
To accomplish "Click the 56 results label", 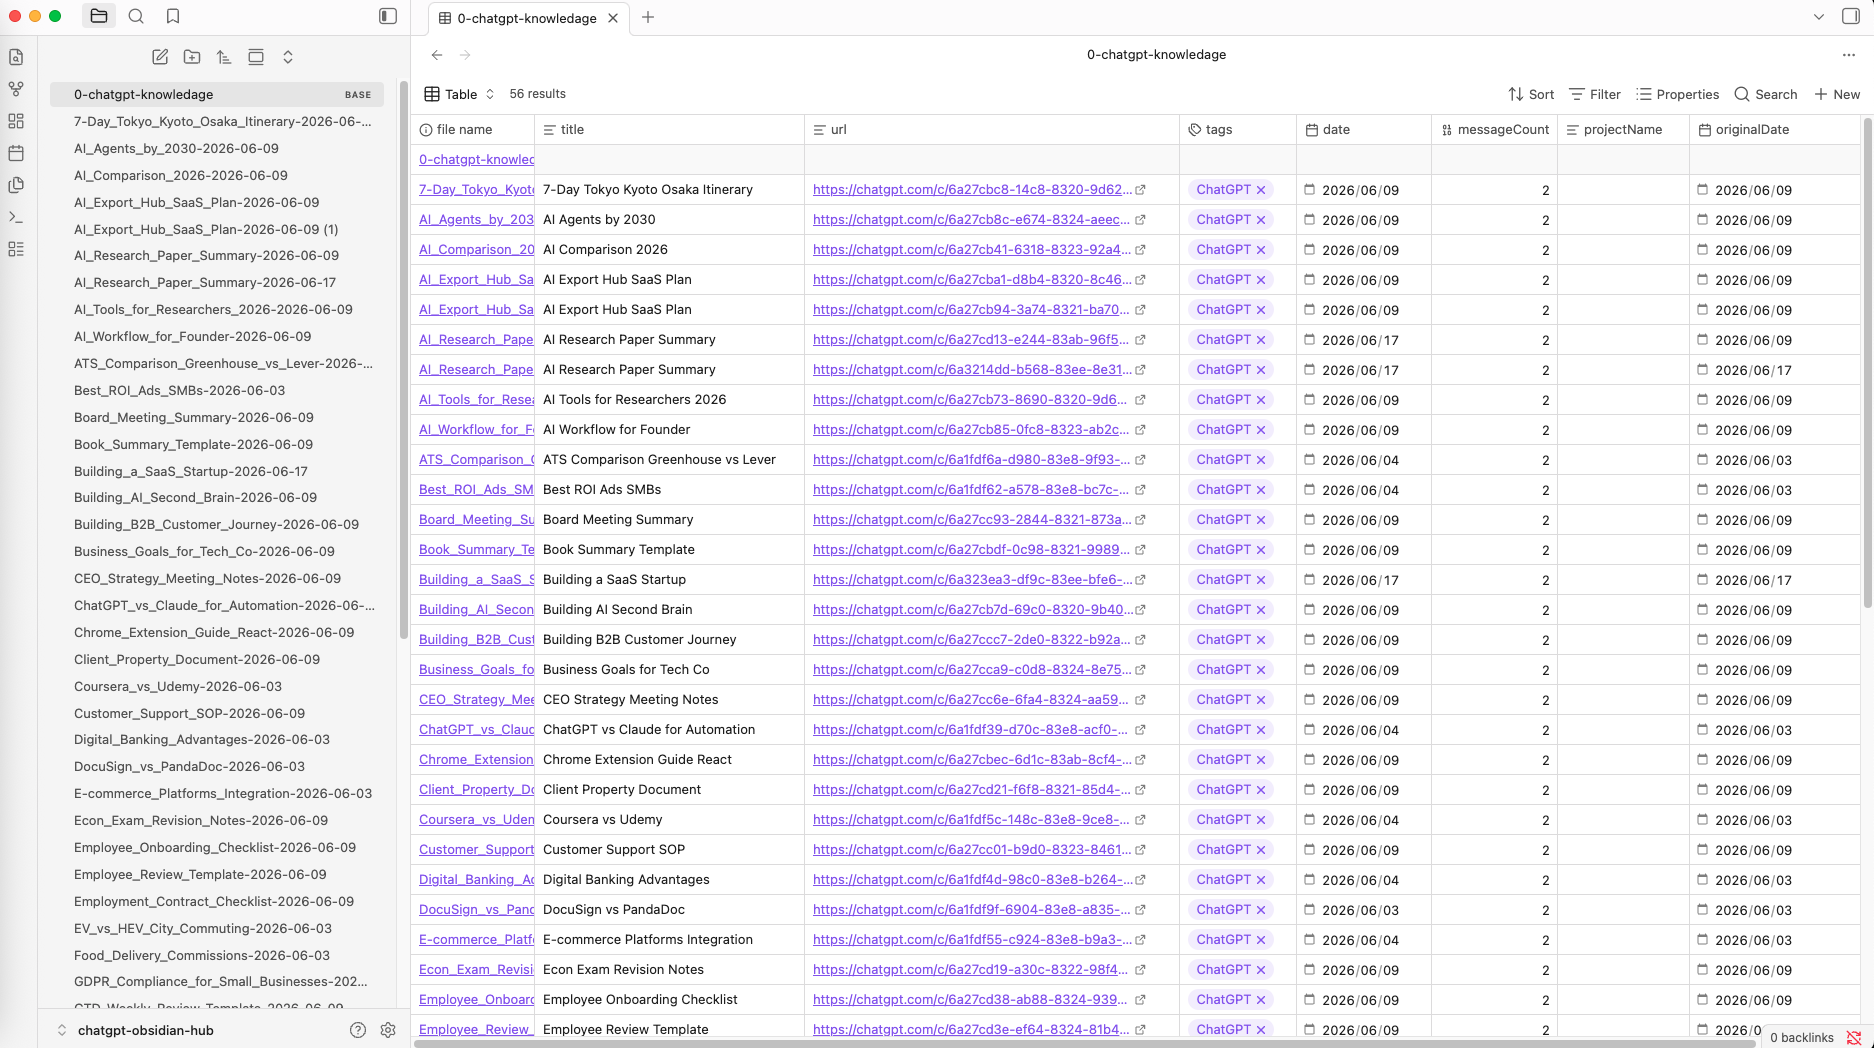I will [x=537, y=94].
